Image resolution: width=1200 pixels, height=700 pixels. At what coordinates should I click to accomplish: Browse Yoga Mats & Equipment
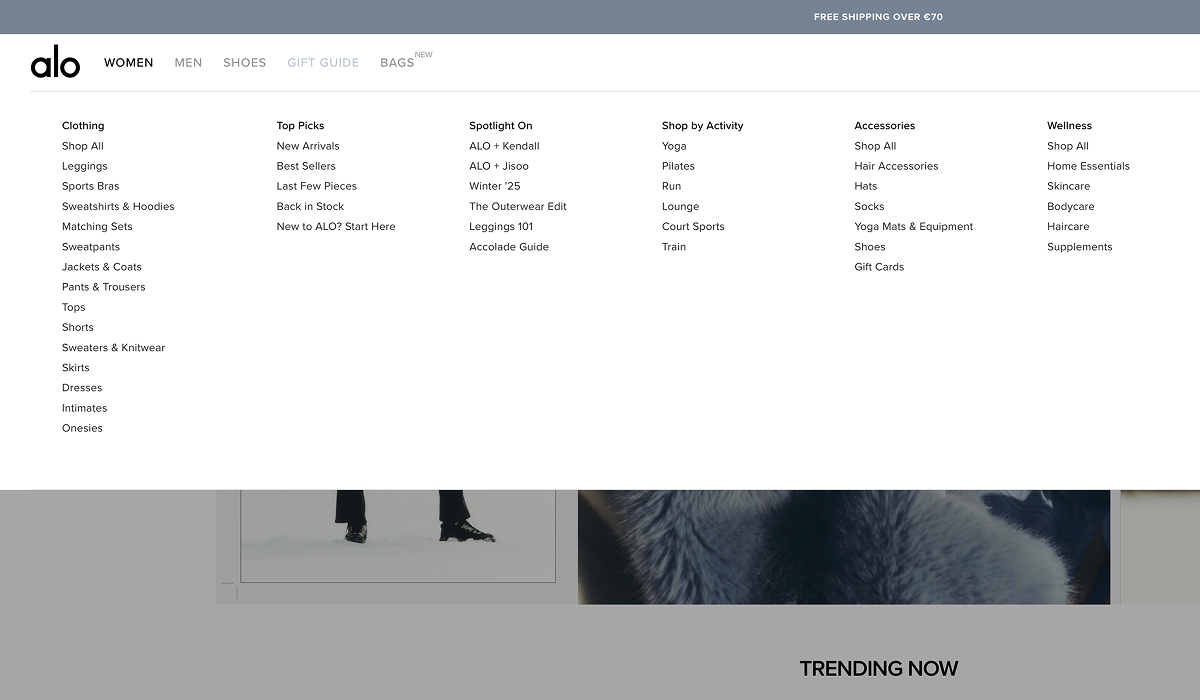(913, 226)
